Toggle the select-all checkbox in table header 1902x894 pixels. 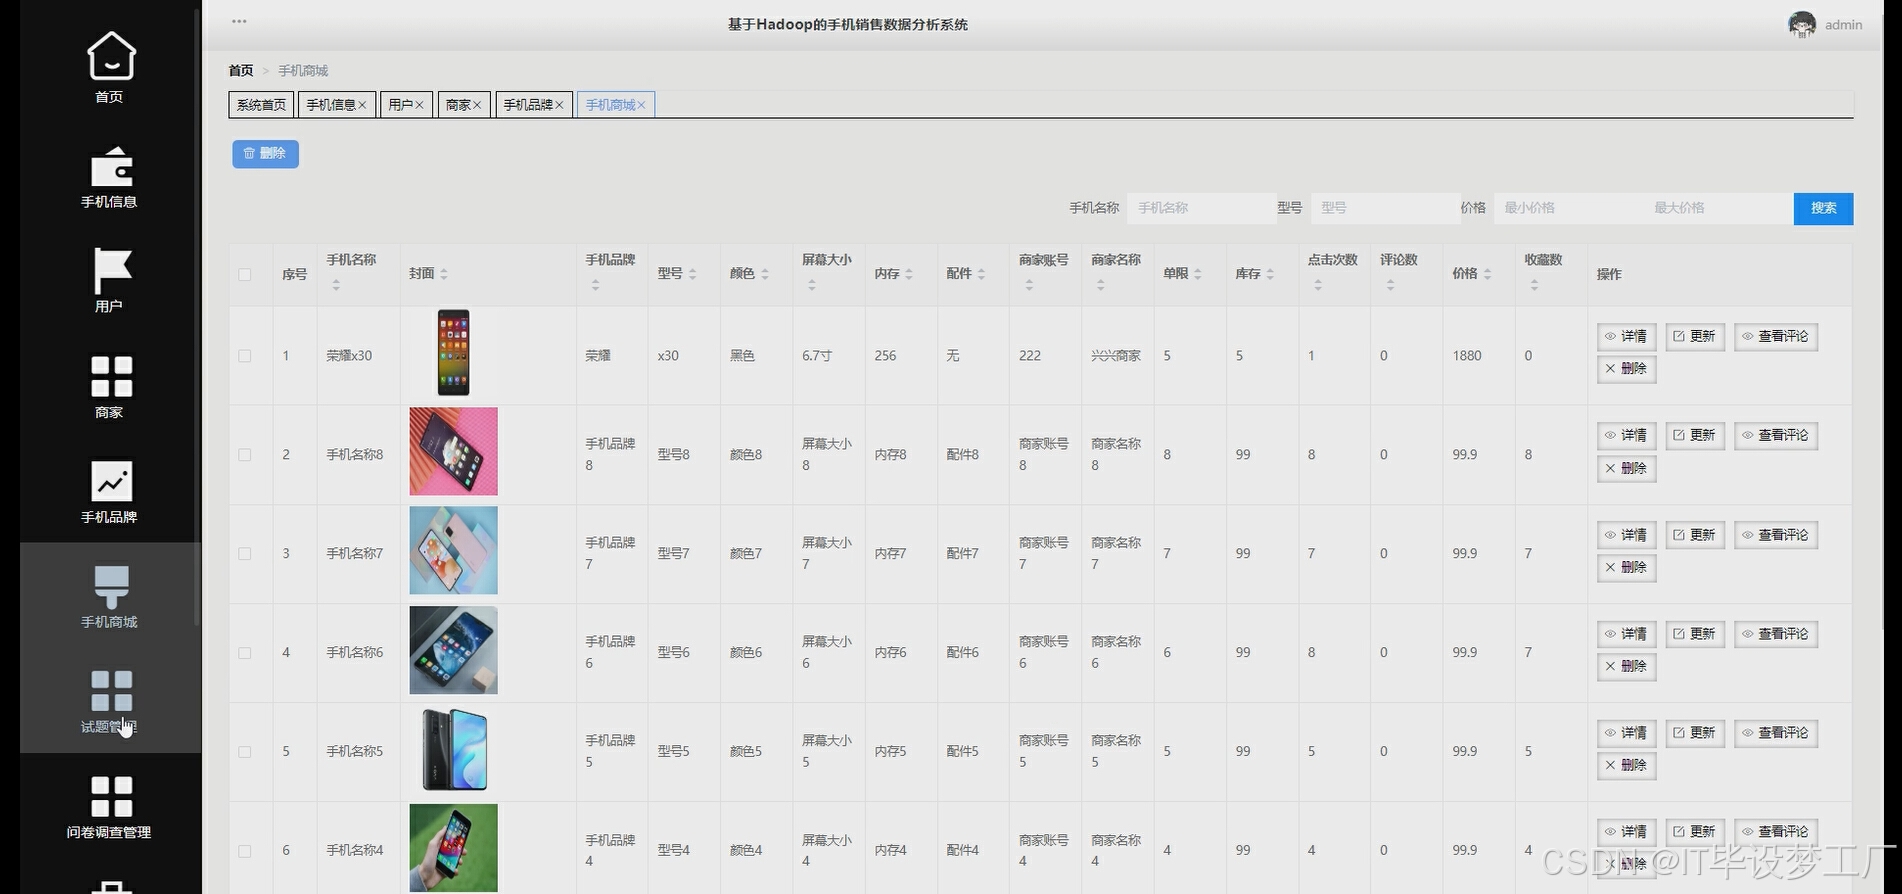tap(245, 274)
